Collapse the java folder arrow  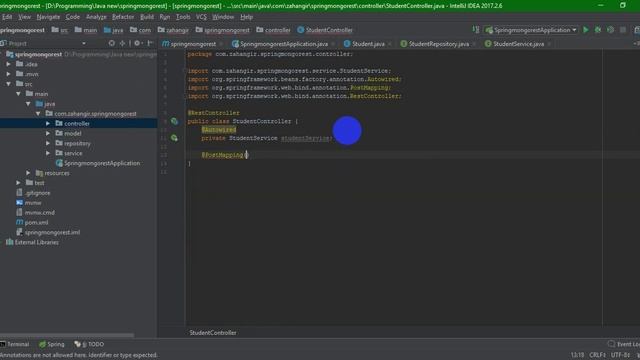pyautogui.click(x=28, y=104)
